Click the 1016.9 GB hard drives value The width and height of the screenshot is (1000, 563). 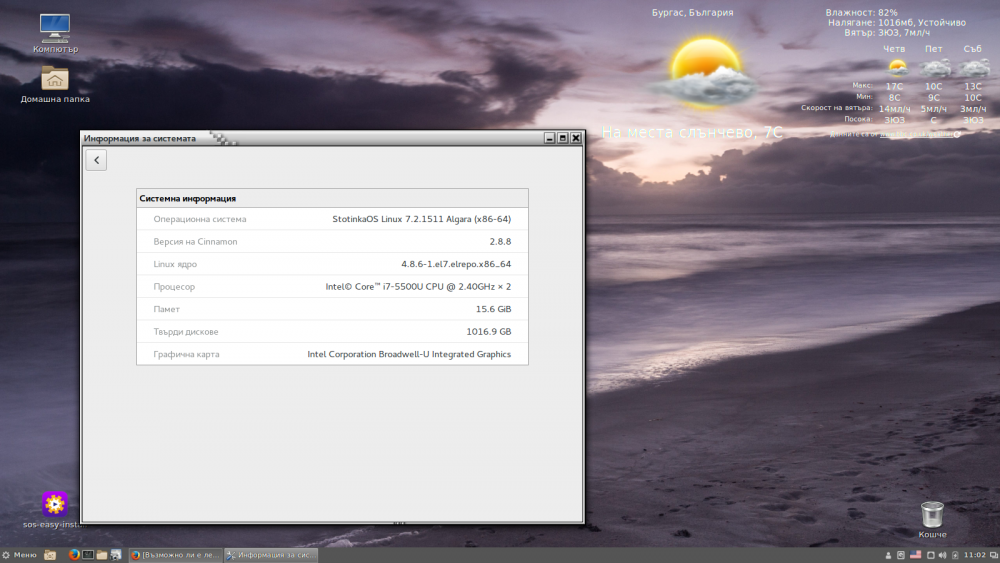point(489,332)
